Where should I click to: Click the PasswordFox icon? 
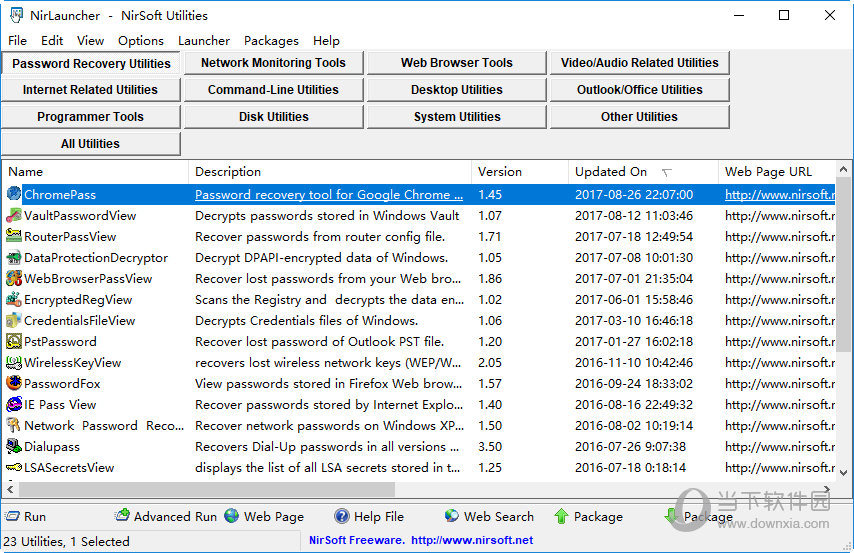pos(14,383)
